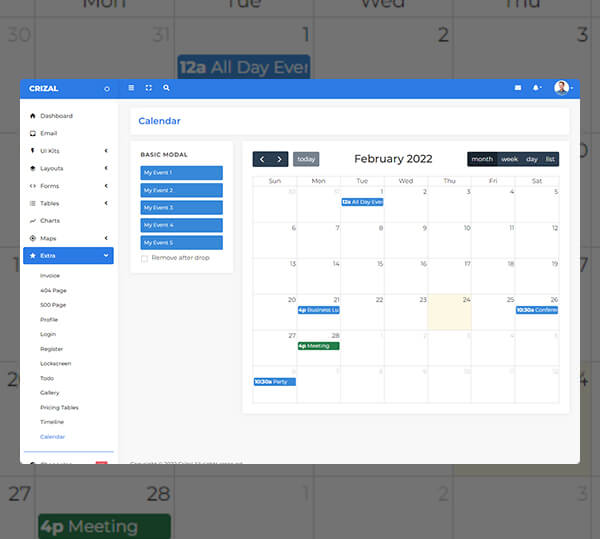
Task: Open 10:30a Party event
Action: (x=275, y=382)
